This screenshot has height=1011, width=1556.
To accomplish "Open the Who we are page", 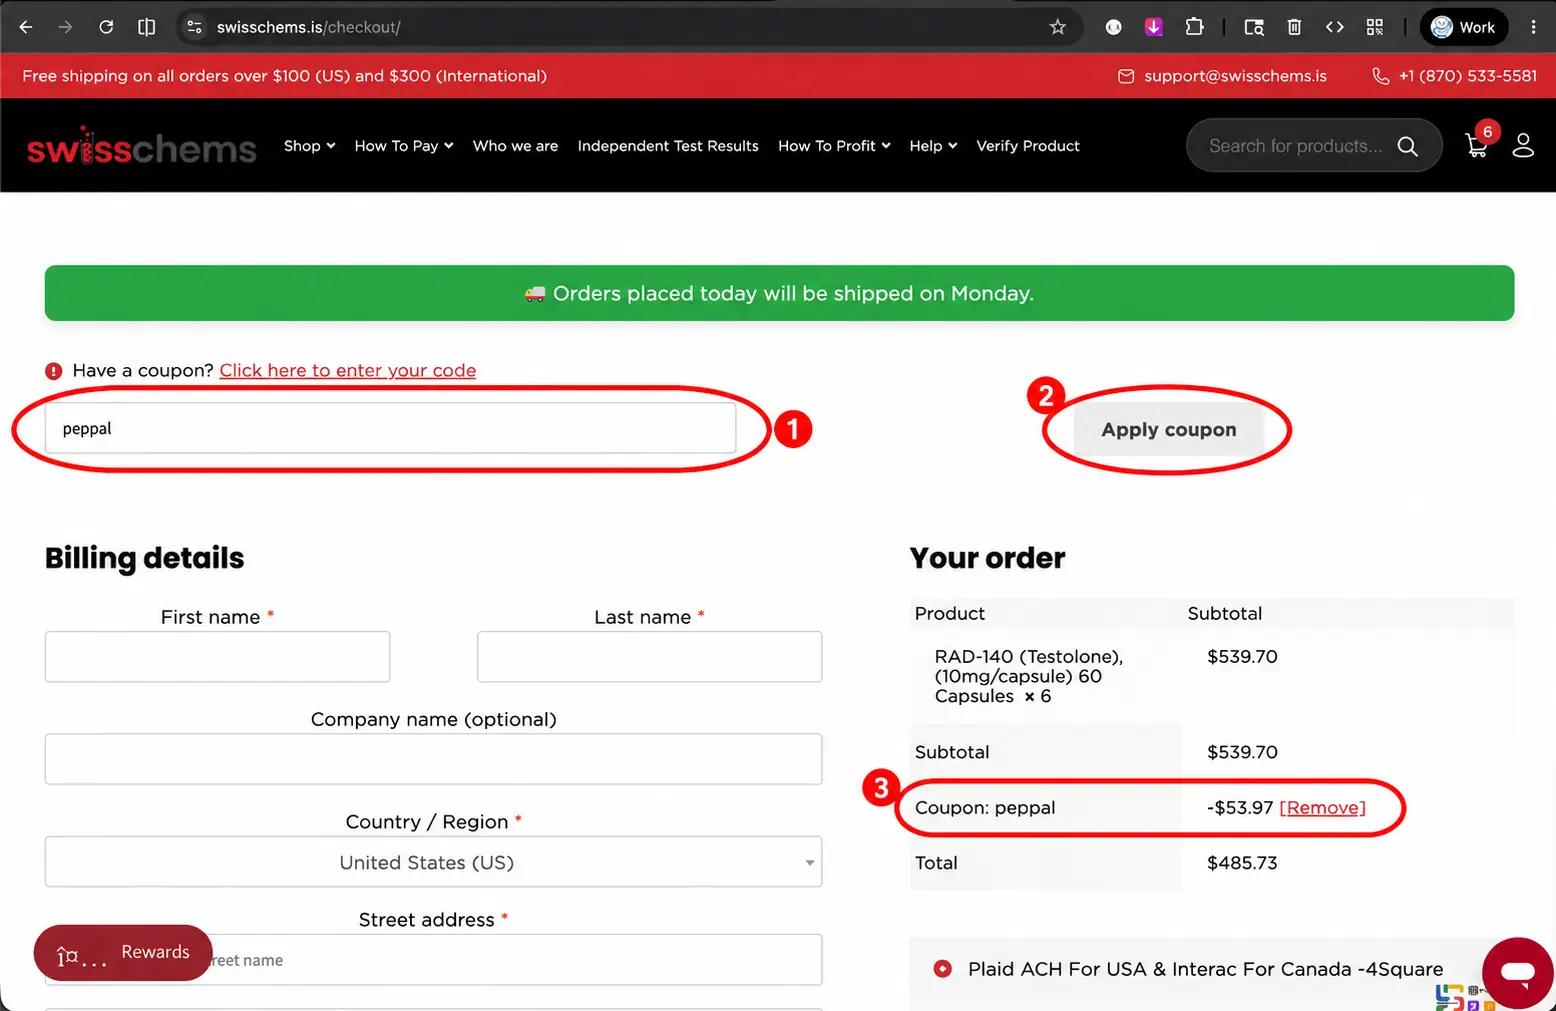I will 515,146.
